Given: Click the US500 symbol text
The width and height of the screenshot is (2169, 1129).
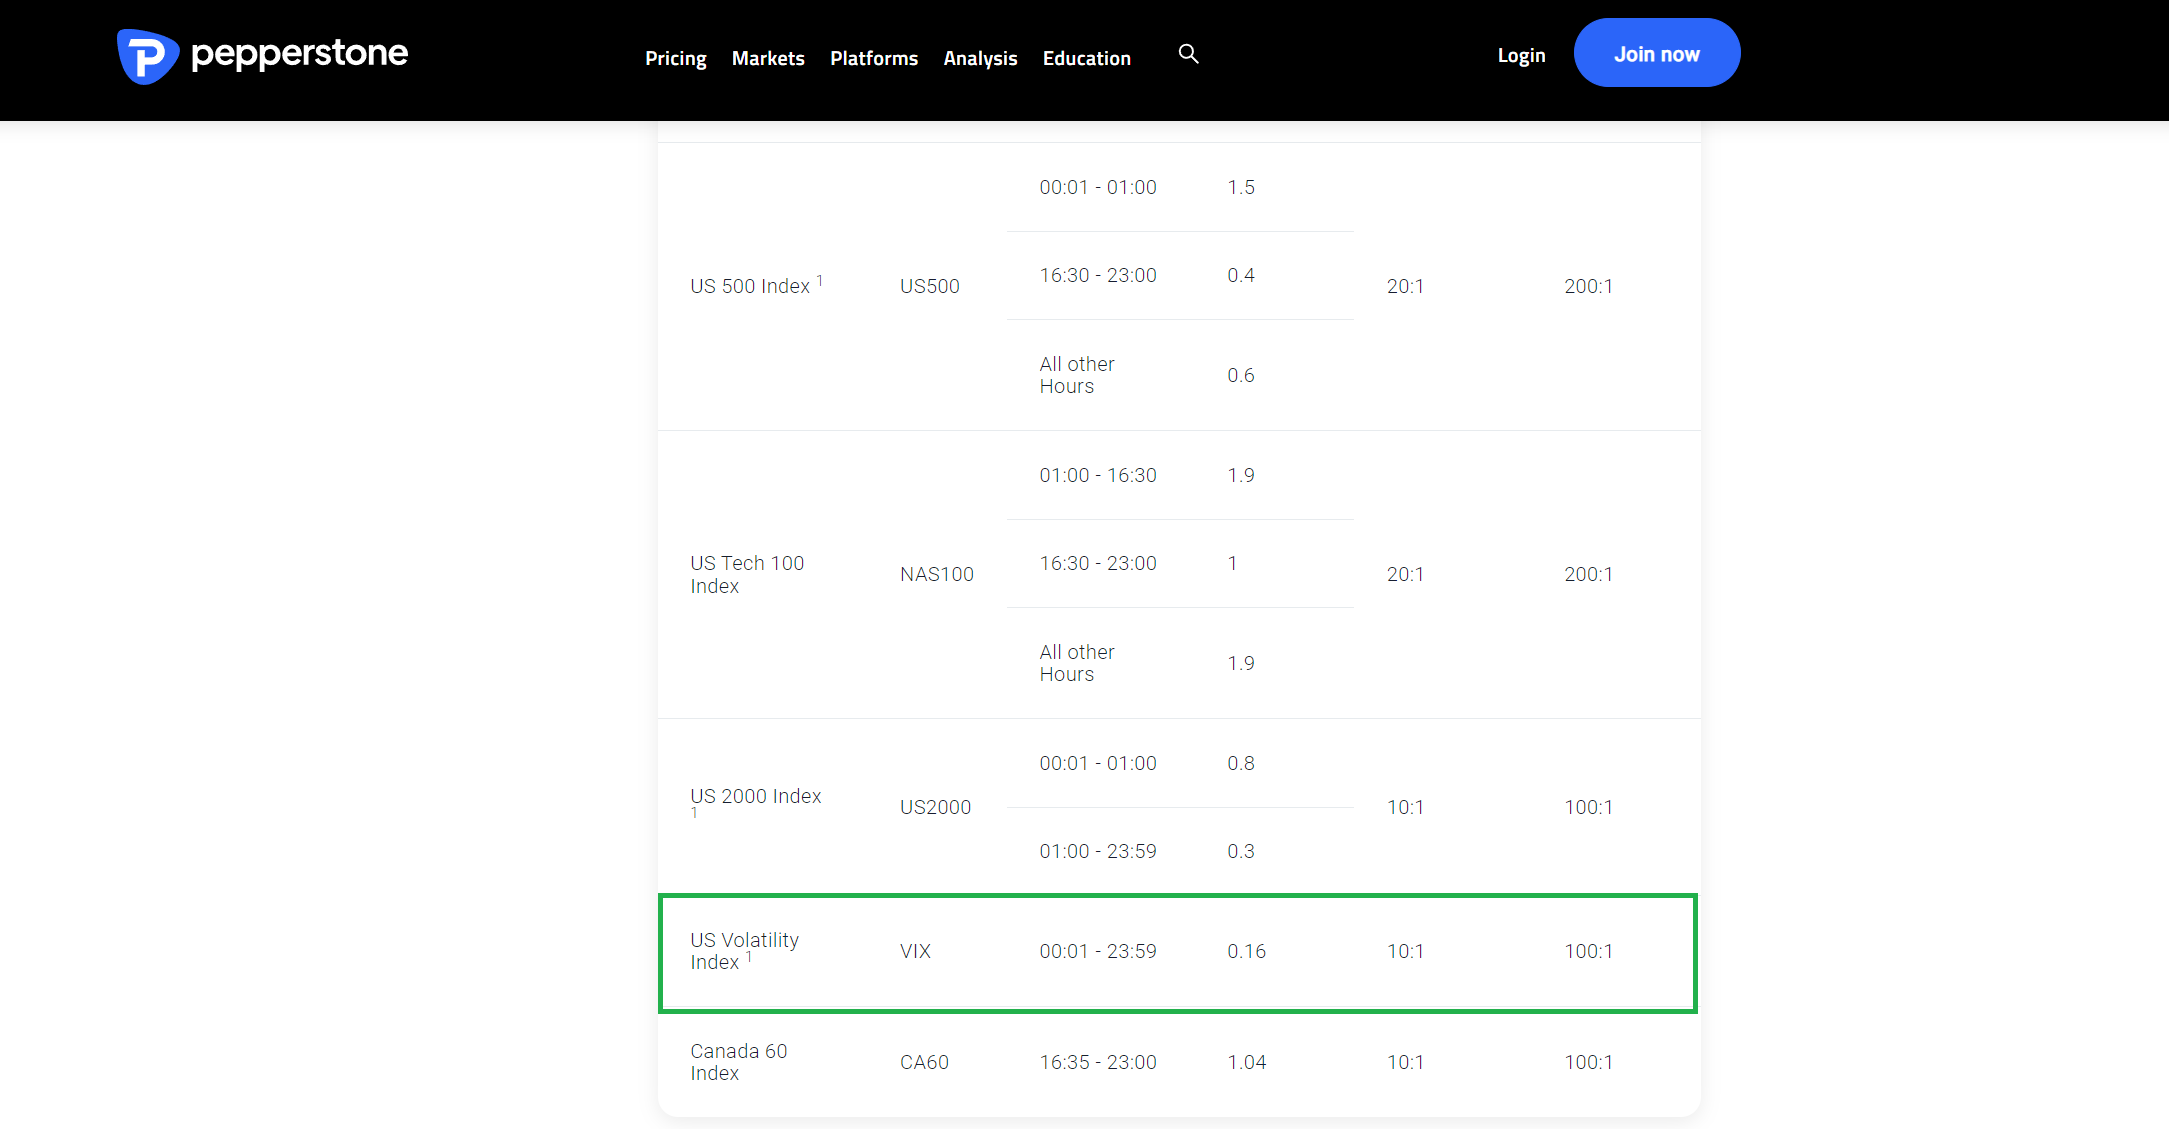Looking at the screenshot, I should pos(929,286).
